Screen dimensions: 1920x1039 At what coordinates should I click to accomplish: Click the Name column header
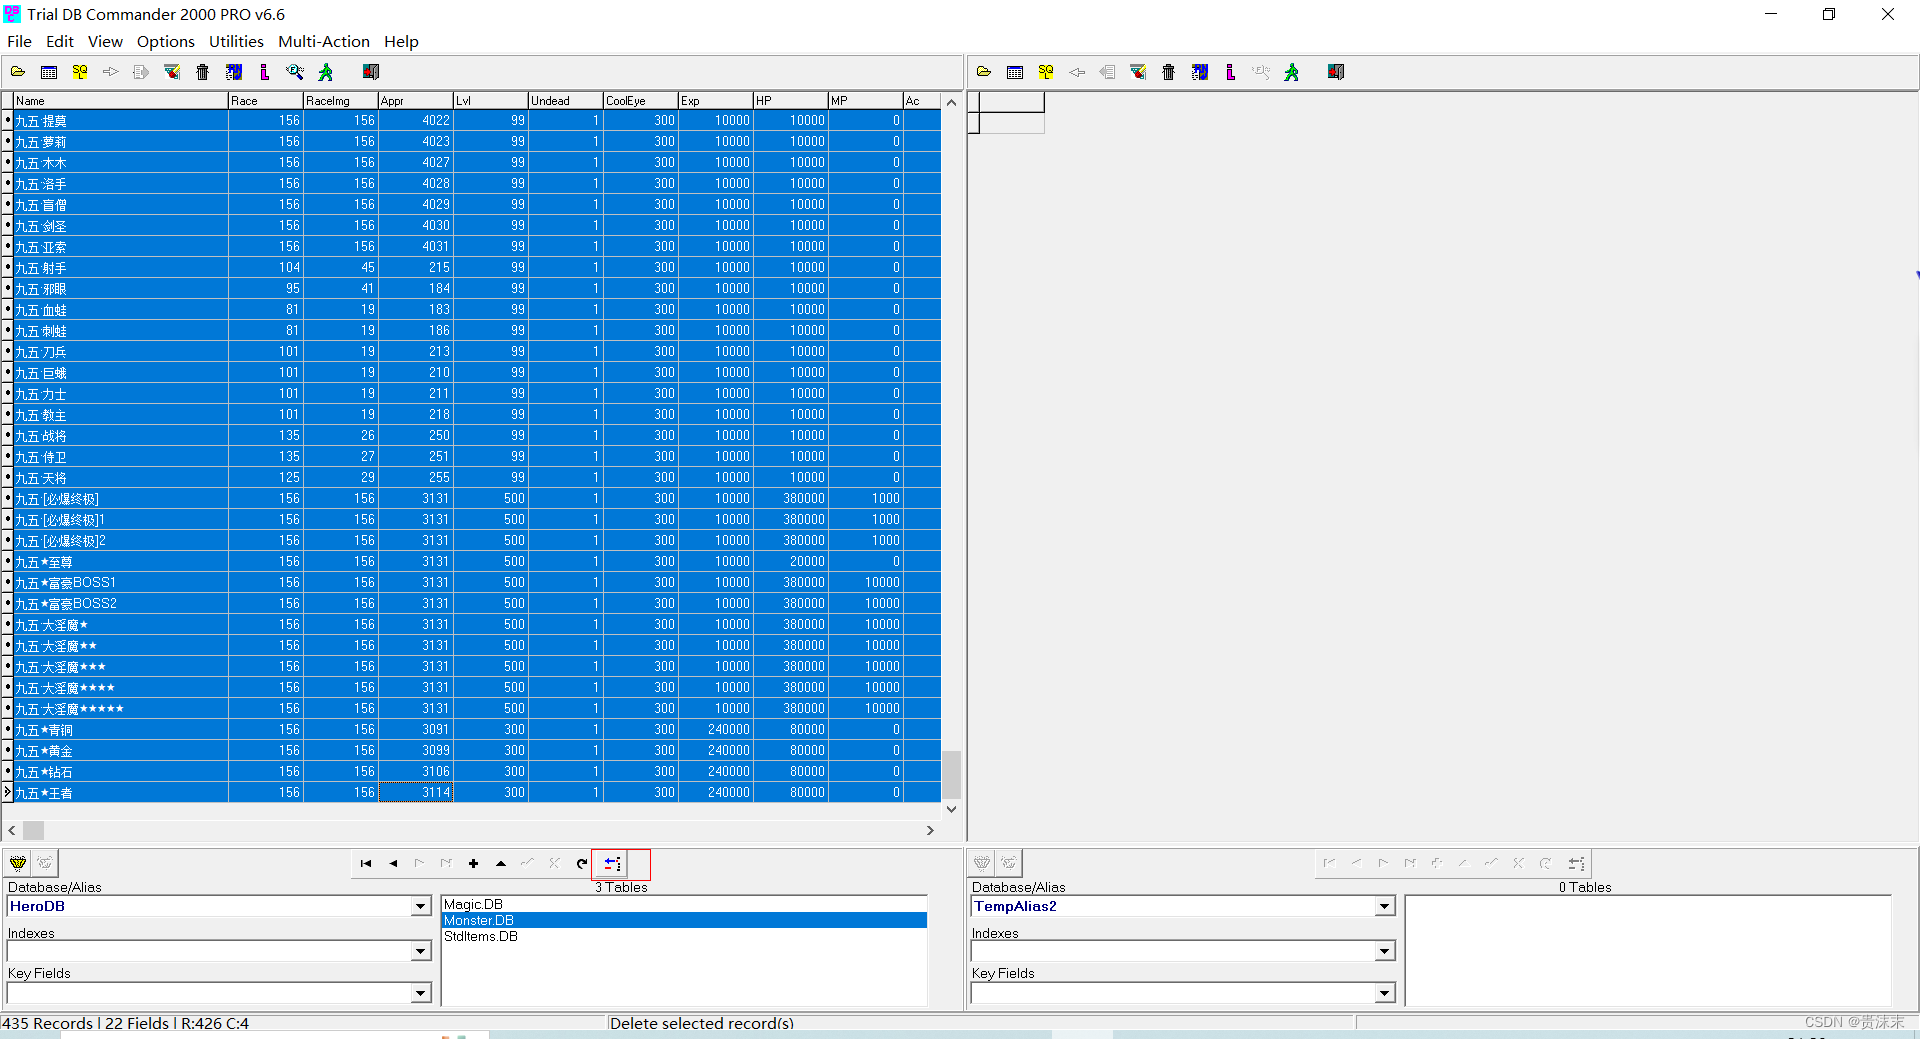click(121, 101)
